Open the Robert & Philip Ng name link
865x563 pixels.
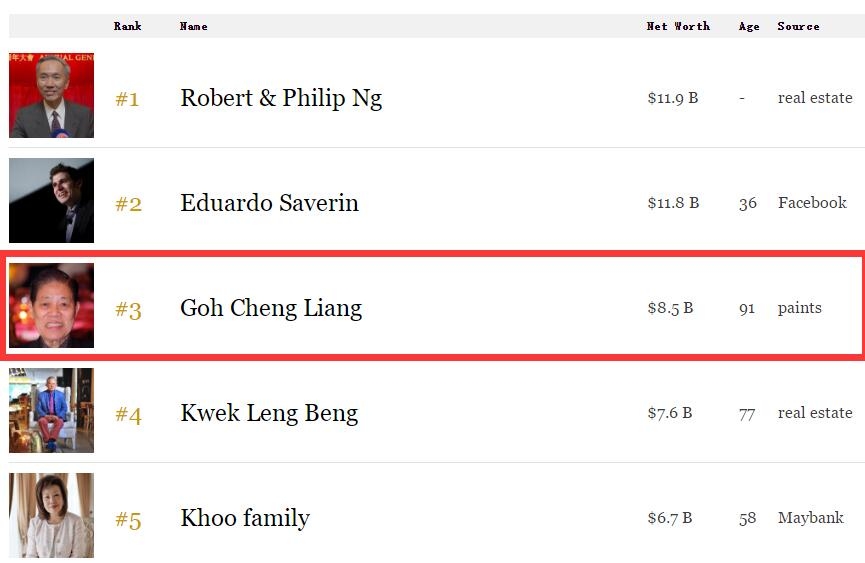[x=281, y=98]
